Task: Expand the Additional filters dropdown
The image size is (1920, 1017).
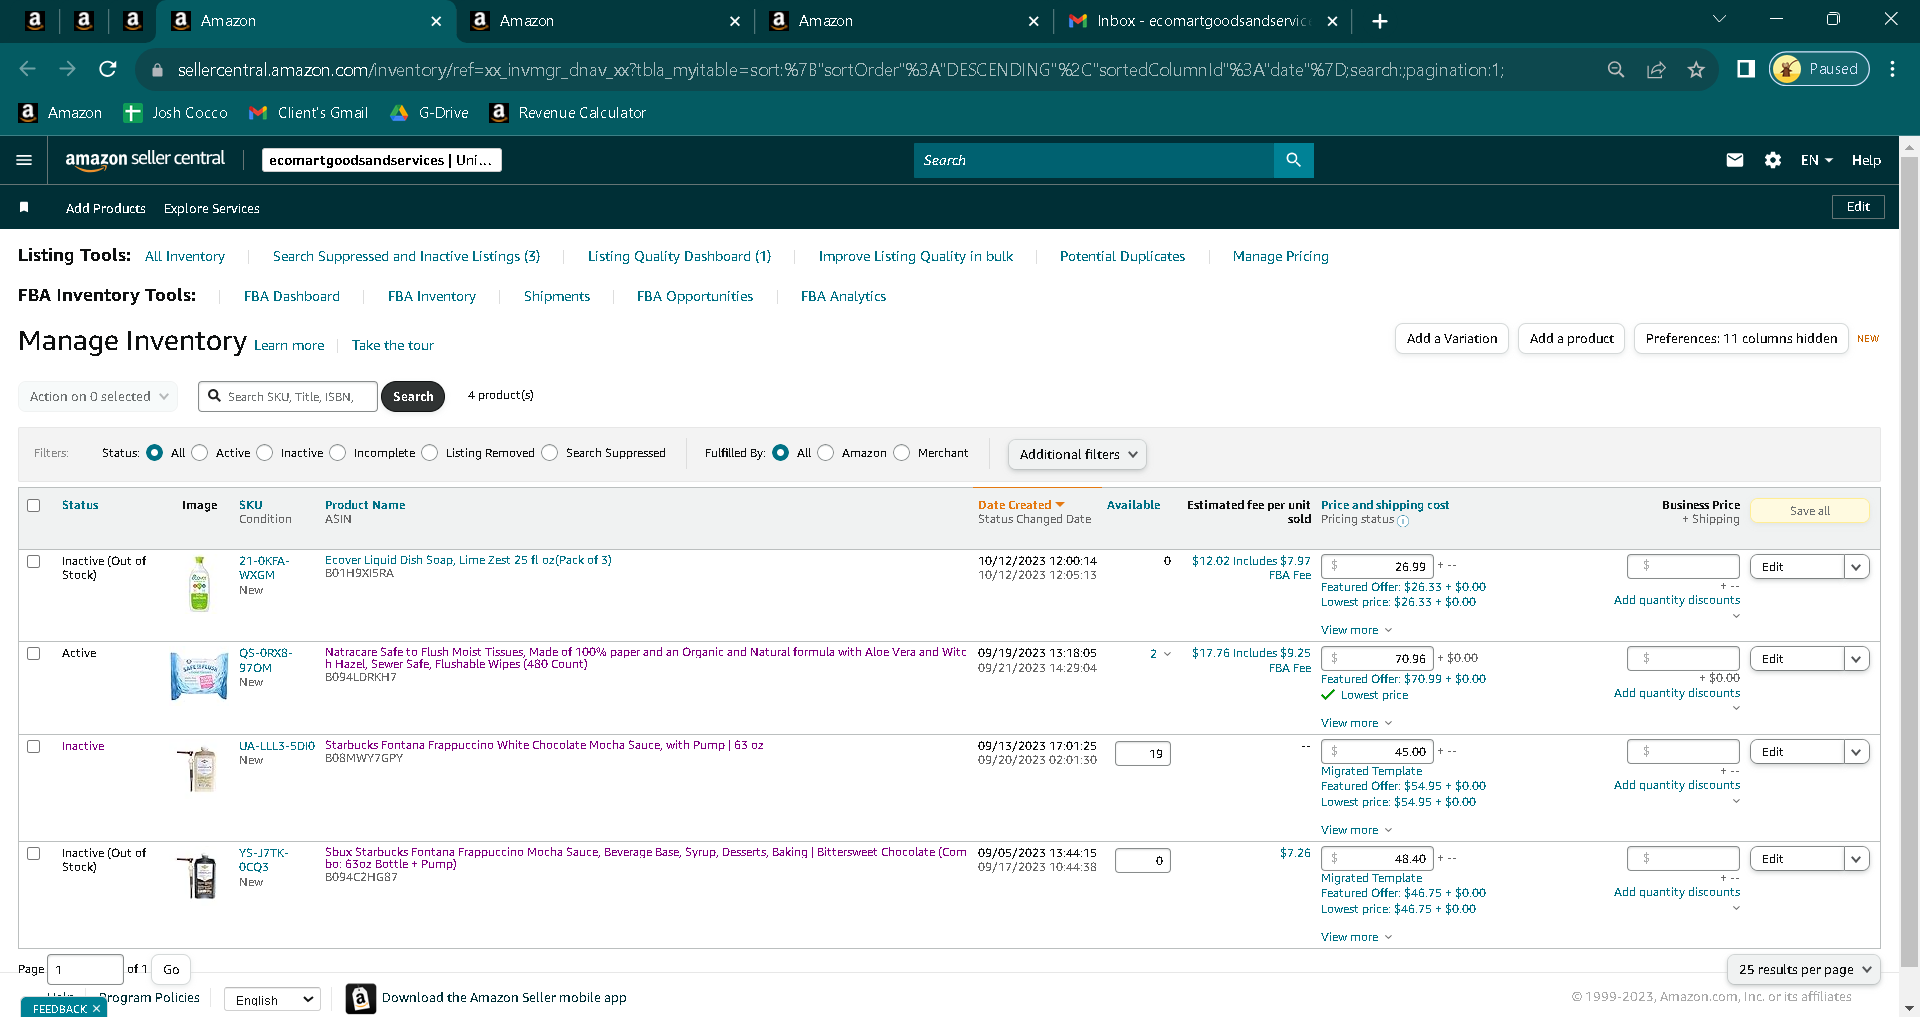Action: coord(1077,454)
